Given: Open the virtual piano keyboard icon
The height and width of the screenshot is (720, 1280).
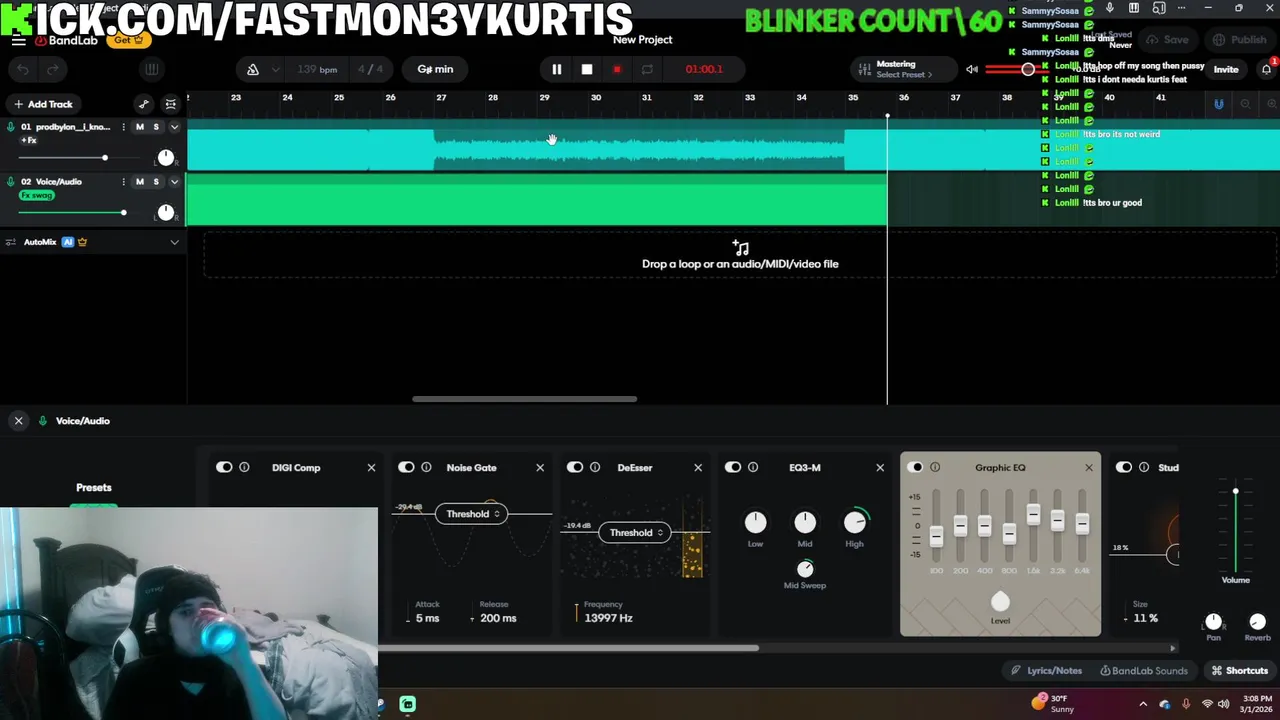Looking at the screenshot, I should point(152,69).
